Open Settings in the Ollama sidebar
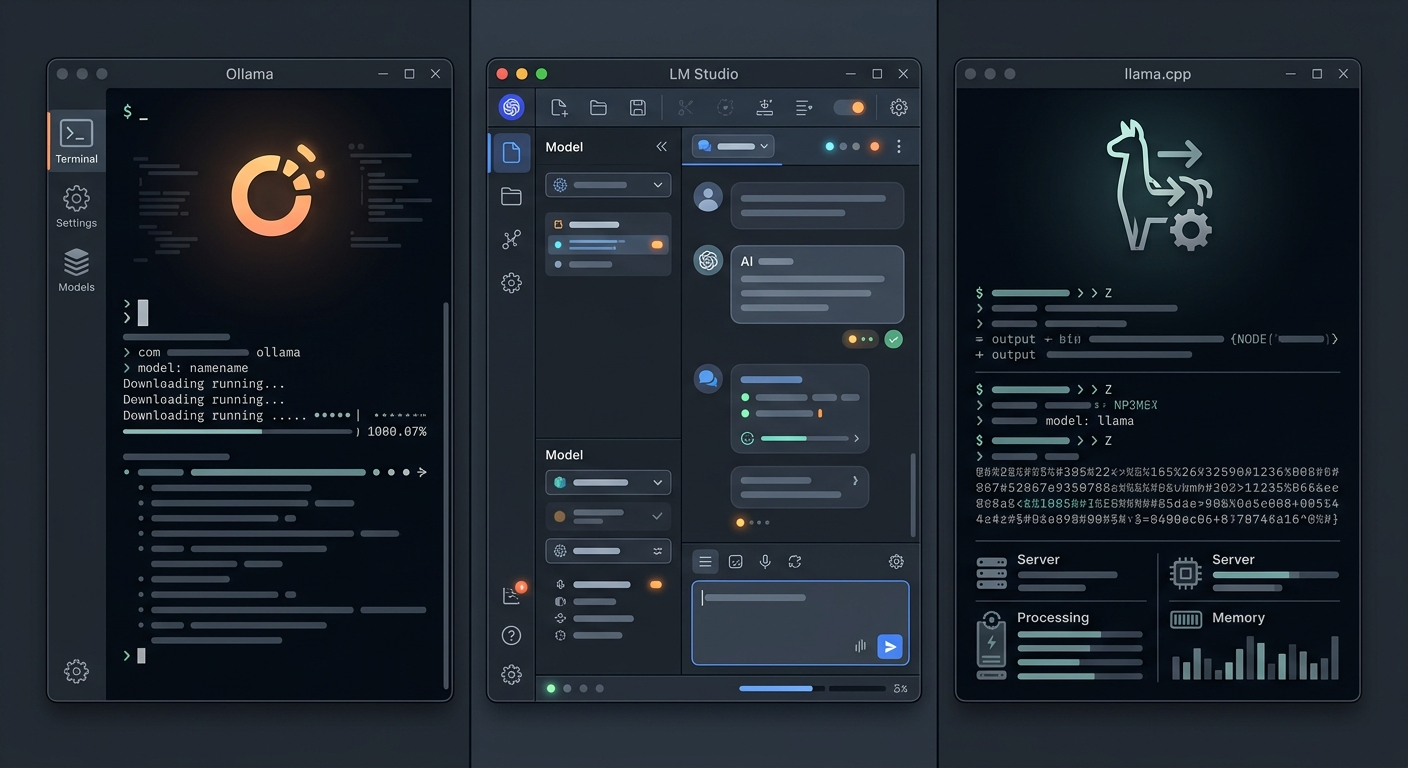 76,206
